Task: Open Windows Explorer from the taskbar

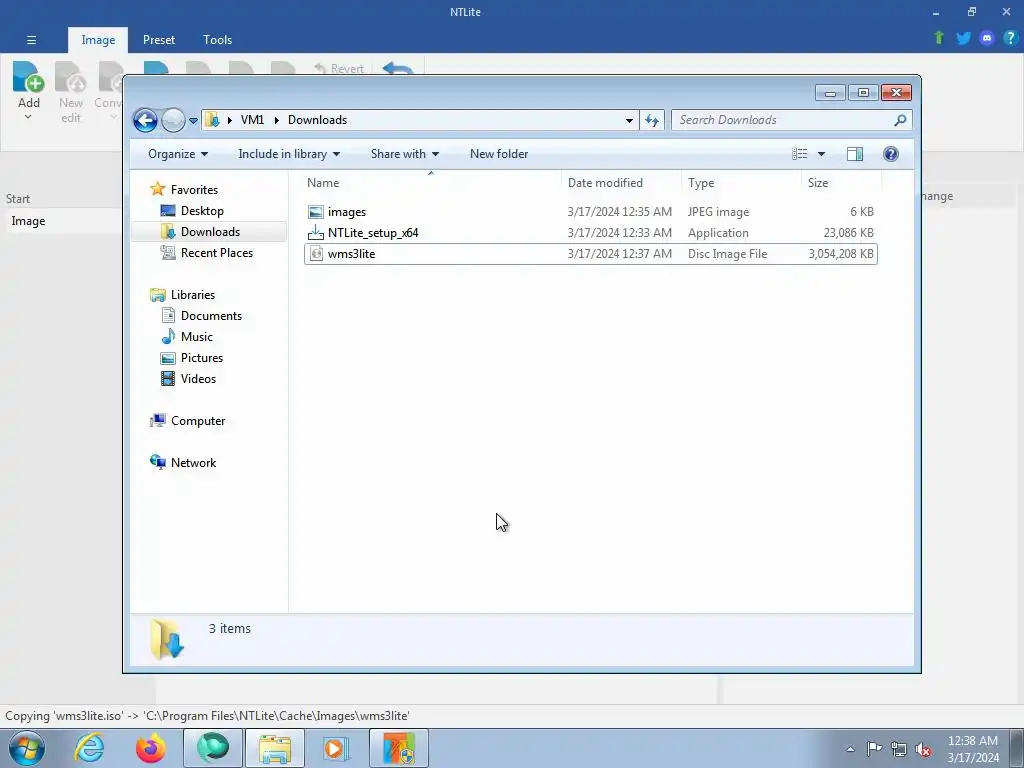Action: click(274, 748)
